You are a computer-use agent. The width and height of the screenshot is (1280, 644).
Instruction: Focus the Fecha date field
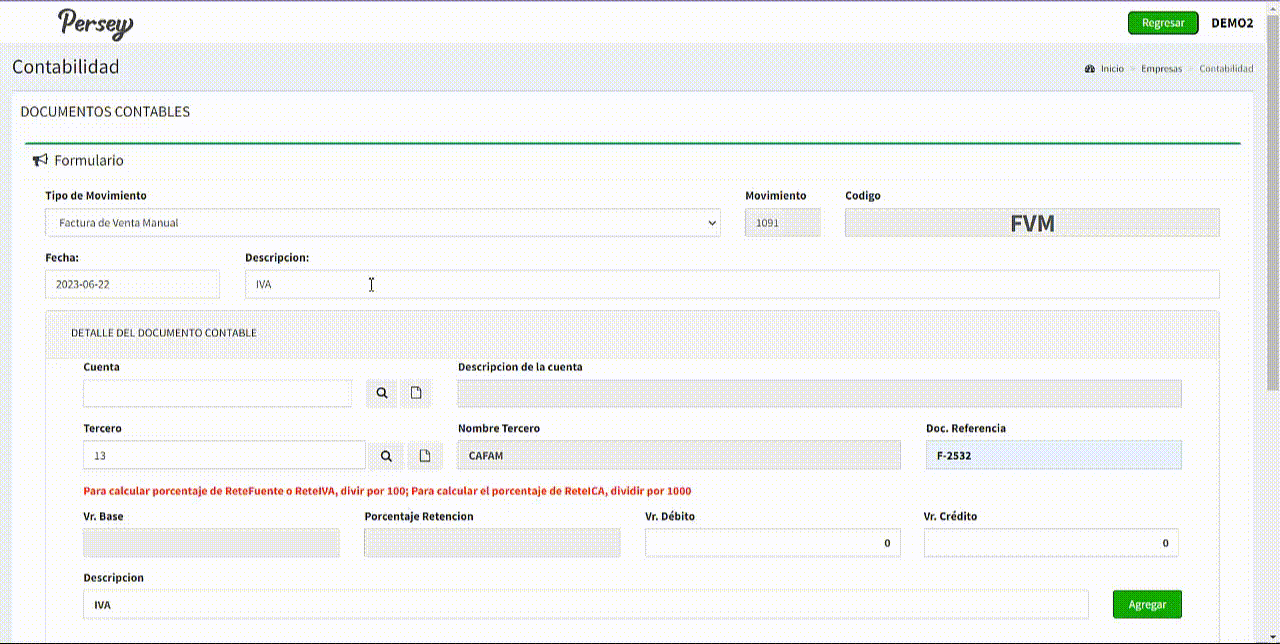pyautogui.click(x=132, y=284)
